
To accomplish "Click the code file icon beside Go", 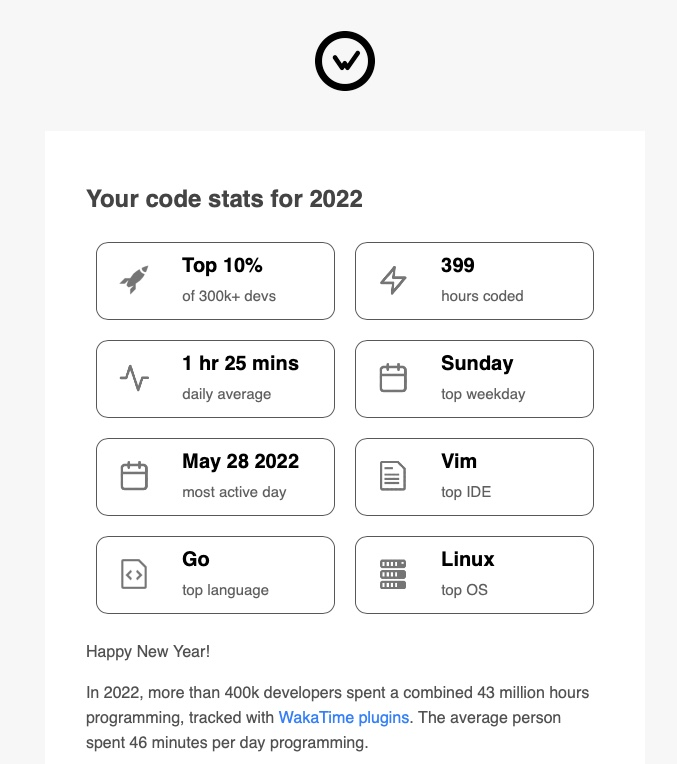I will click(134, 574).
